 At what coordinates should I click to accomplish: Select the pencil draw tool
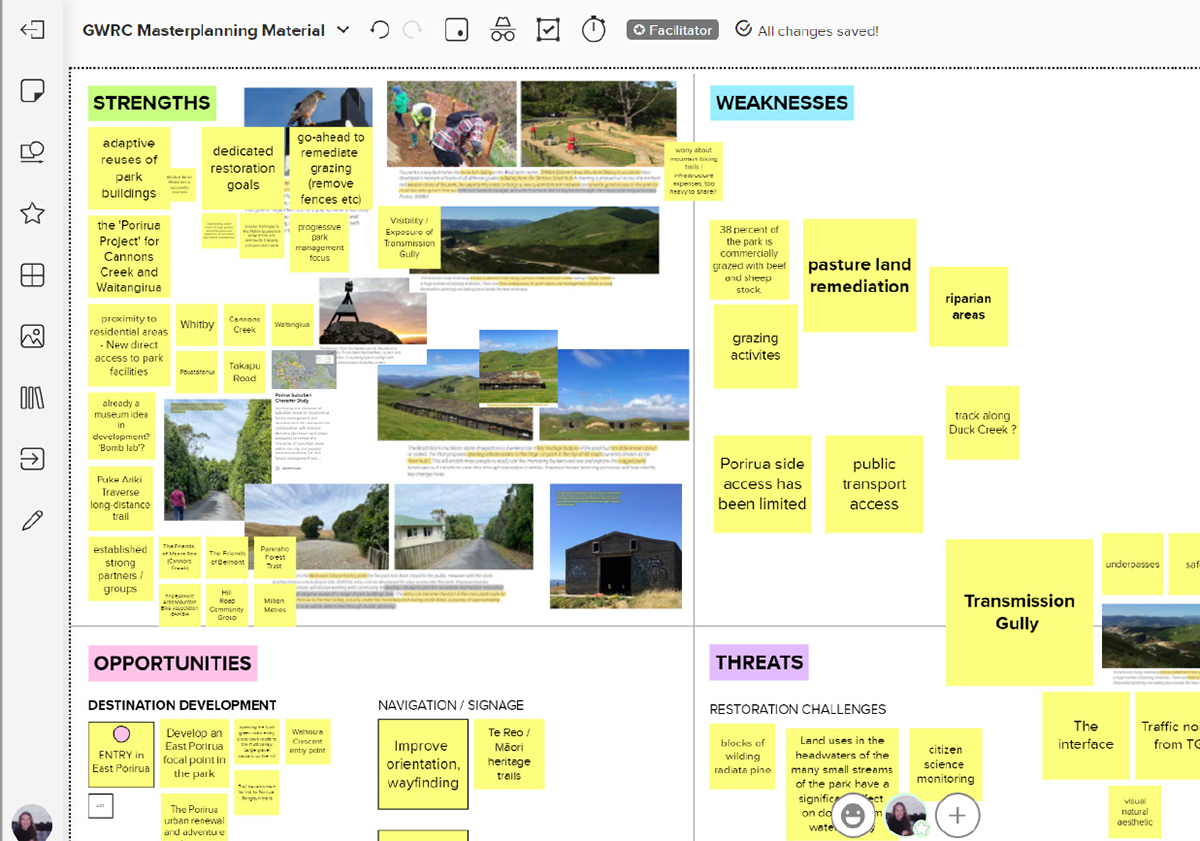(x=32, y=520)
